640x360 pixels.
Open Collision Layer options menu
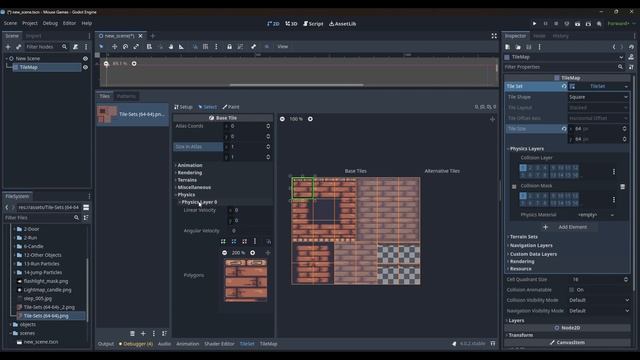point(614,172)
